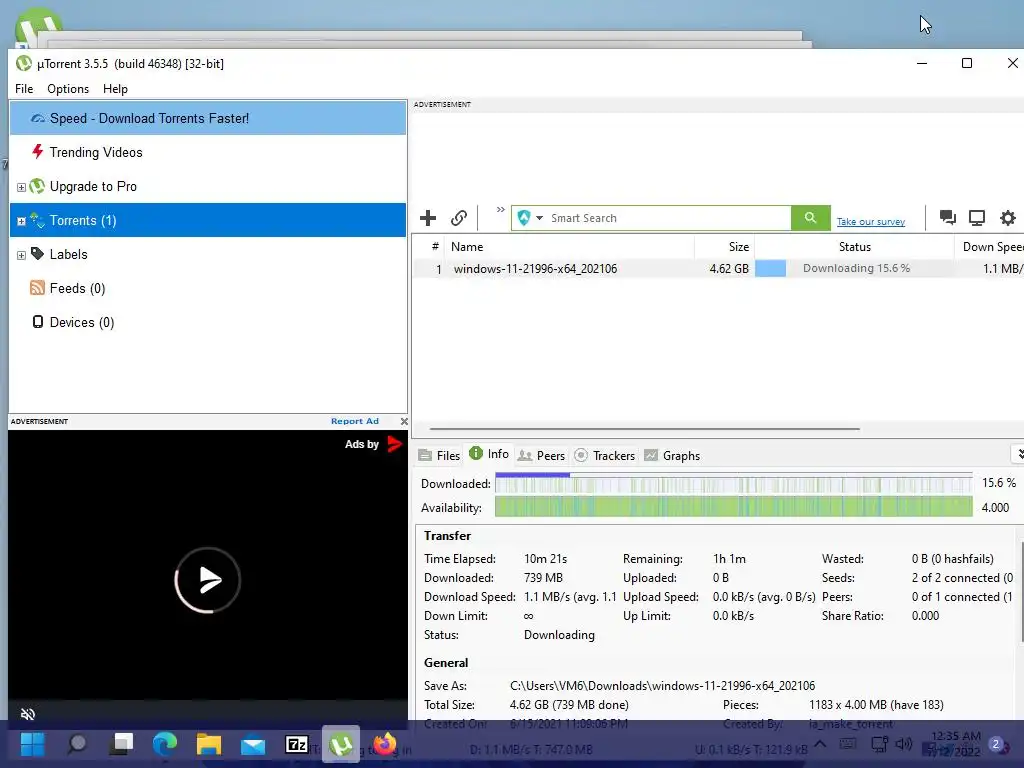The height and width of the screenshot is (768, 1024).
Task: Open the Help menu
Action: pos(115,89)
